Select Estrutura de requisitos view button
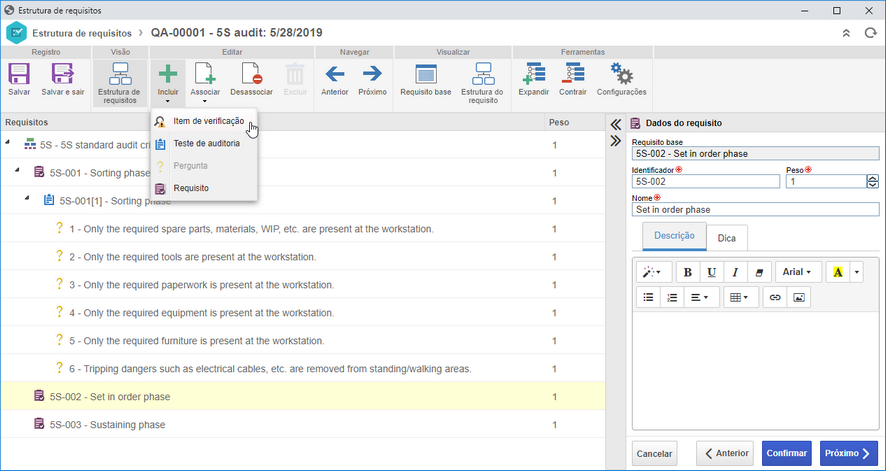The width and height of the screenshot is (886, 471). click(119, 82)
